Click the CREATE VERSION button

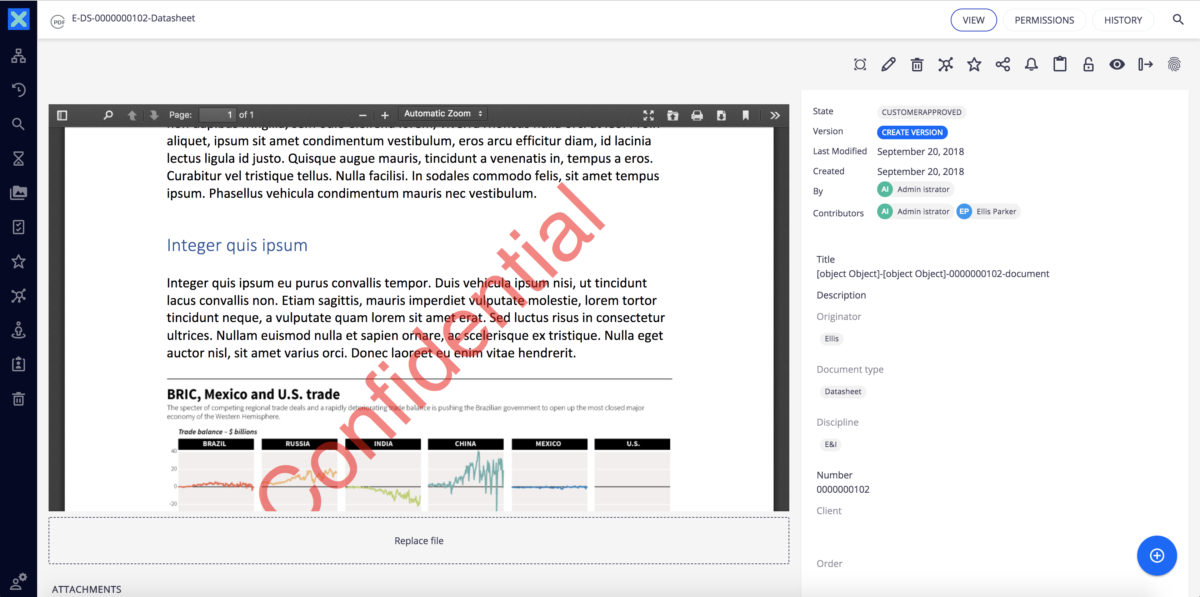coord(912,132)
